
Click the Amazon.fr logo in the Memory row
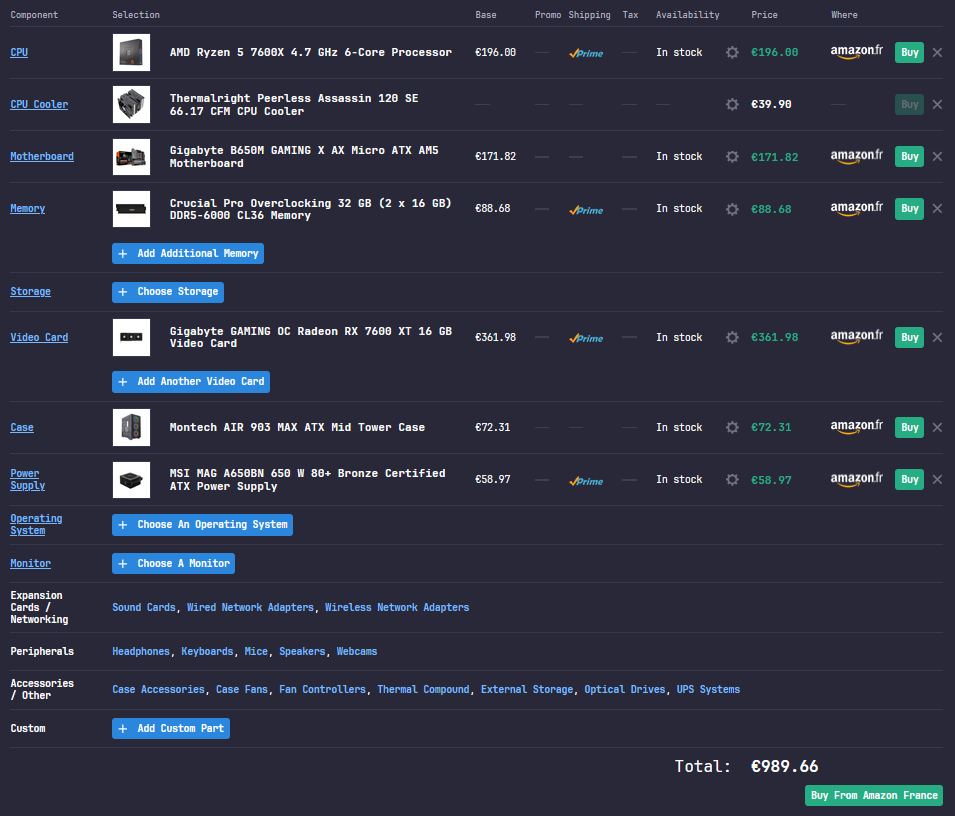(856, 209)
